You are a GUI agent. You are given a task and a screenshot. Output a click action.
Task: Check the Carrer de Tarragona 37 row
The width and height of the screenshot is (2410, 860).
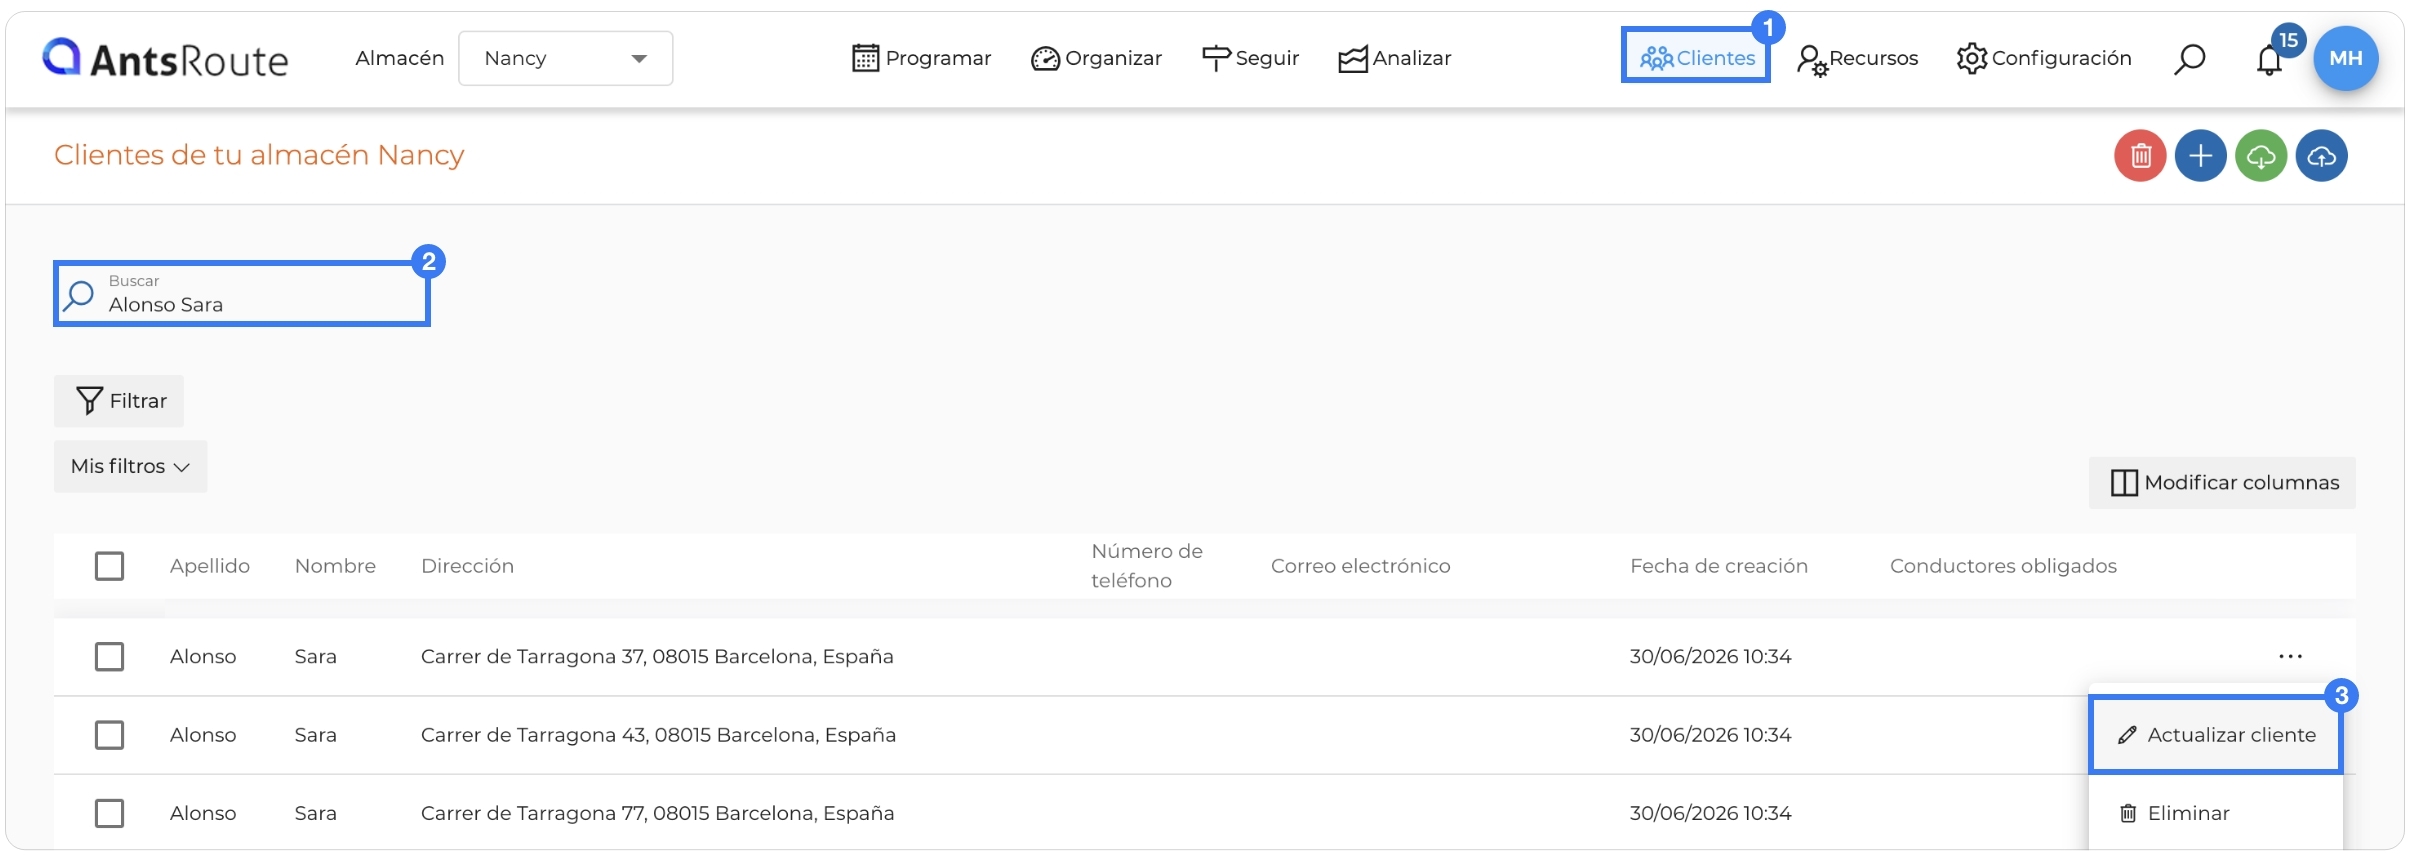click(109, 657)
